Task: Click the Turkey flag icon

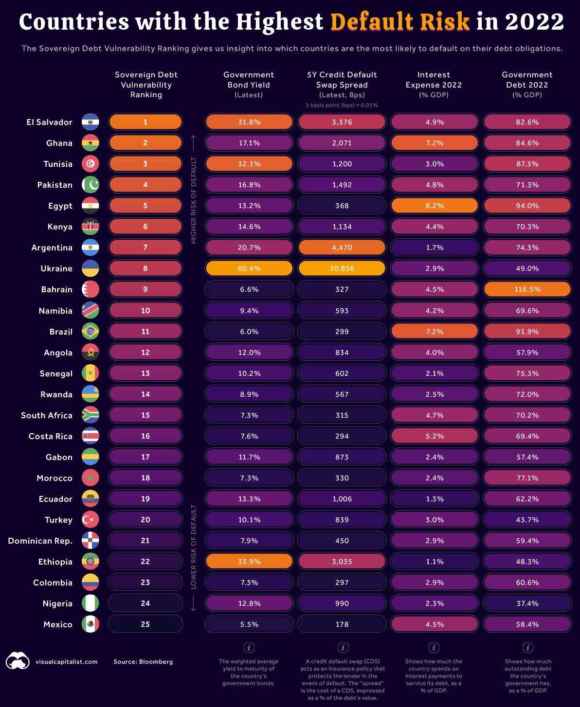Action: coord(90,520)
